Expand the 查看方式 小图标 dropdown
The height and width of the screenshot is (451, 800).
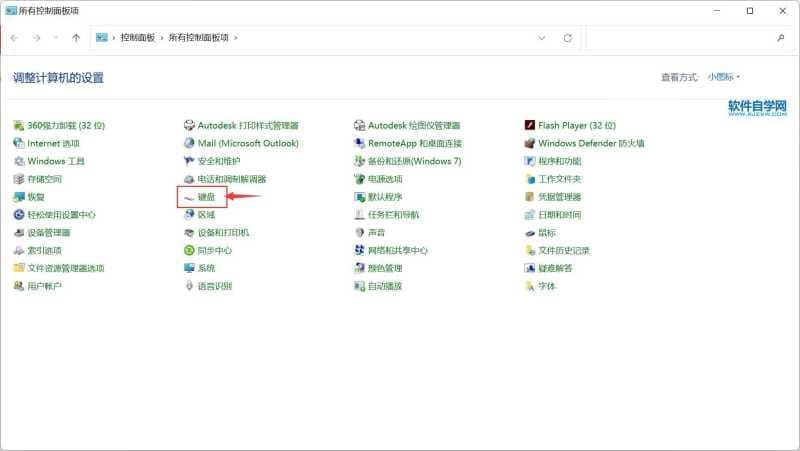pyautogui.click(x=724, y=77)
